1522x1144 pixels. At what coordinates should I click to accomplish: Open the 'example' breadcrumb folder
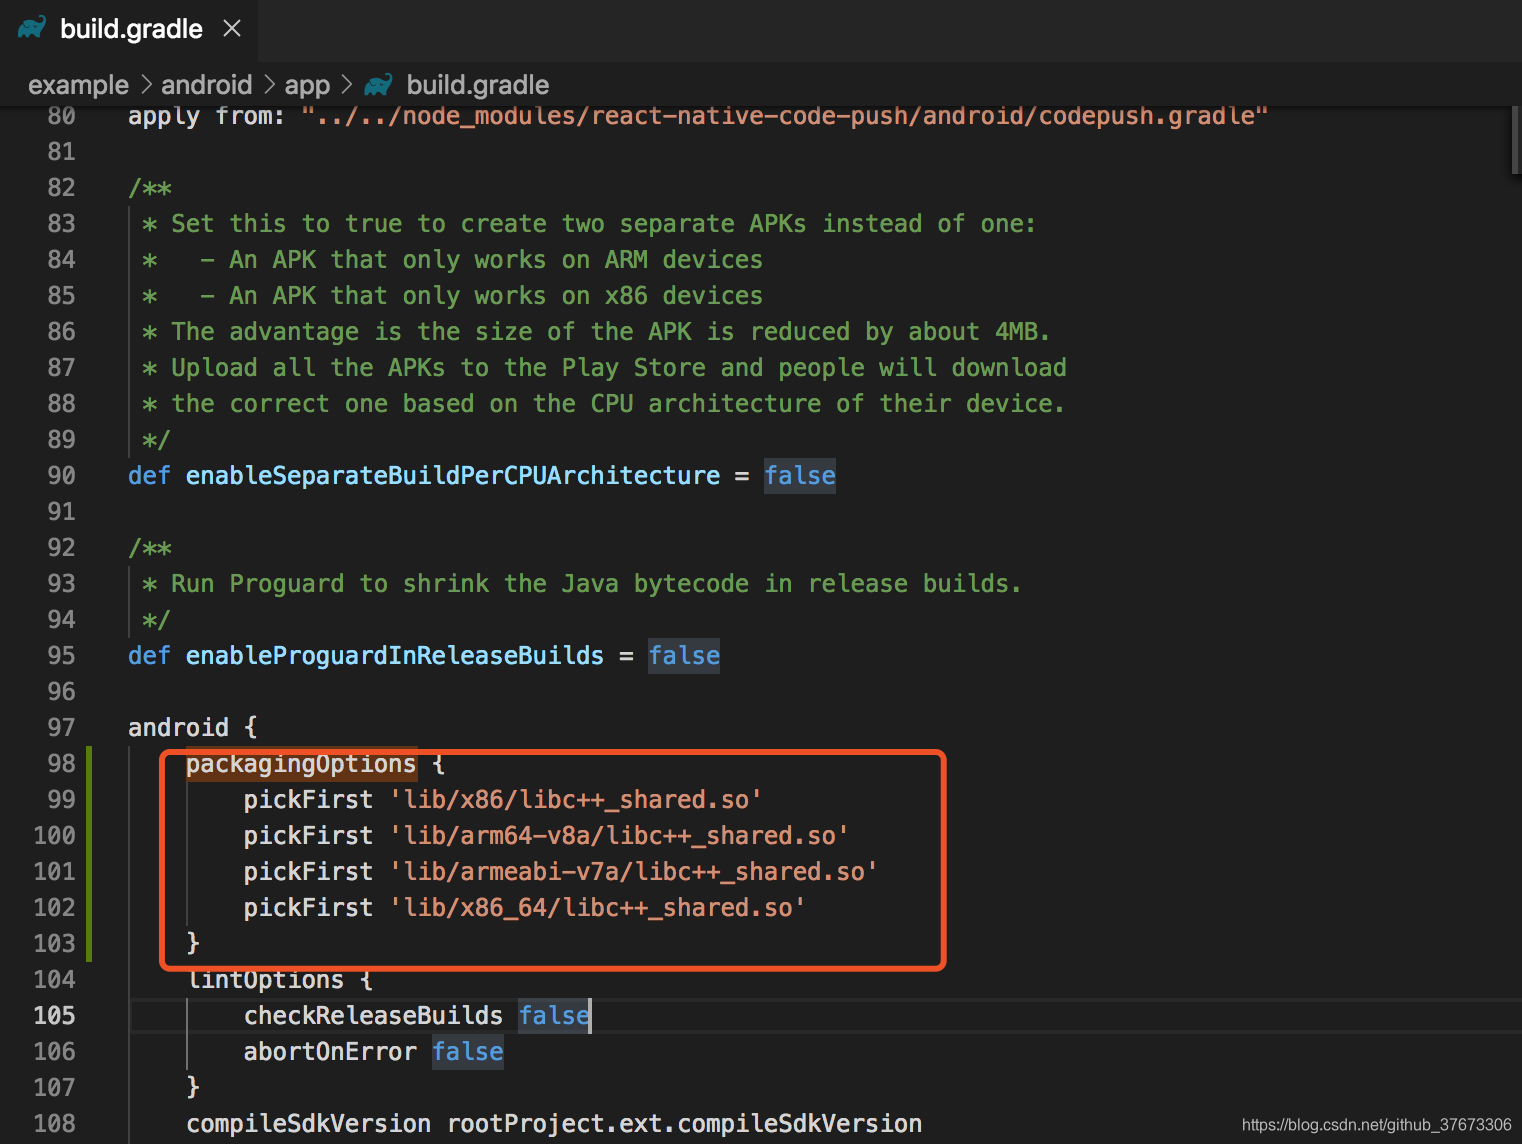[78, 85]
